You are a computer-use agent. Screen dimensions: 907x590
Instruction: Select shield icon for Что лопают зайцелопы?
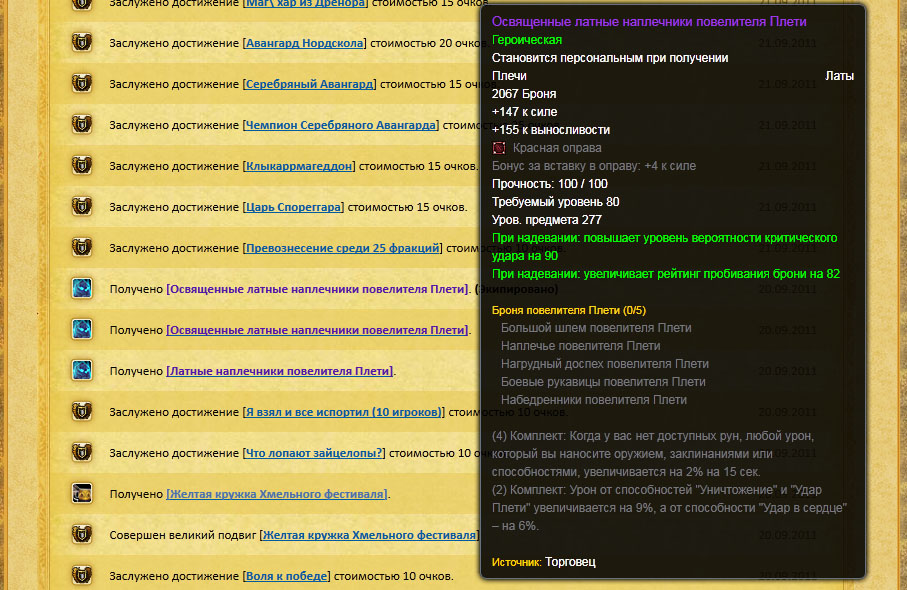[x=82, y=453]
